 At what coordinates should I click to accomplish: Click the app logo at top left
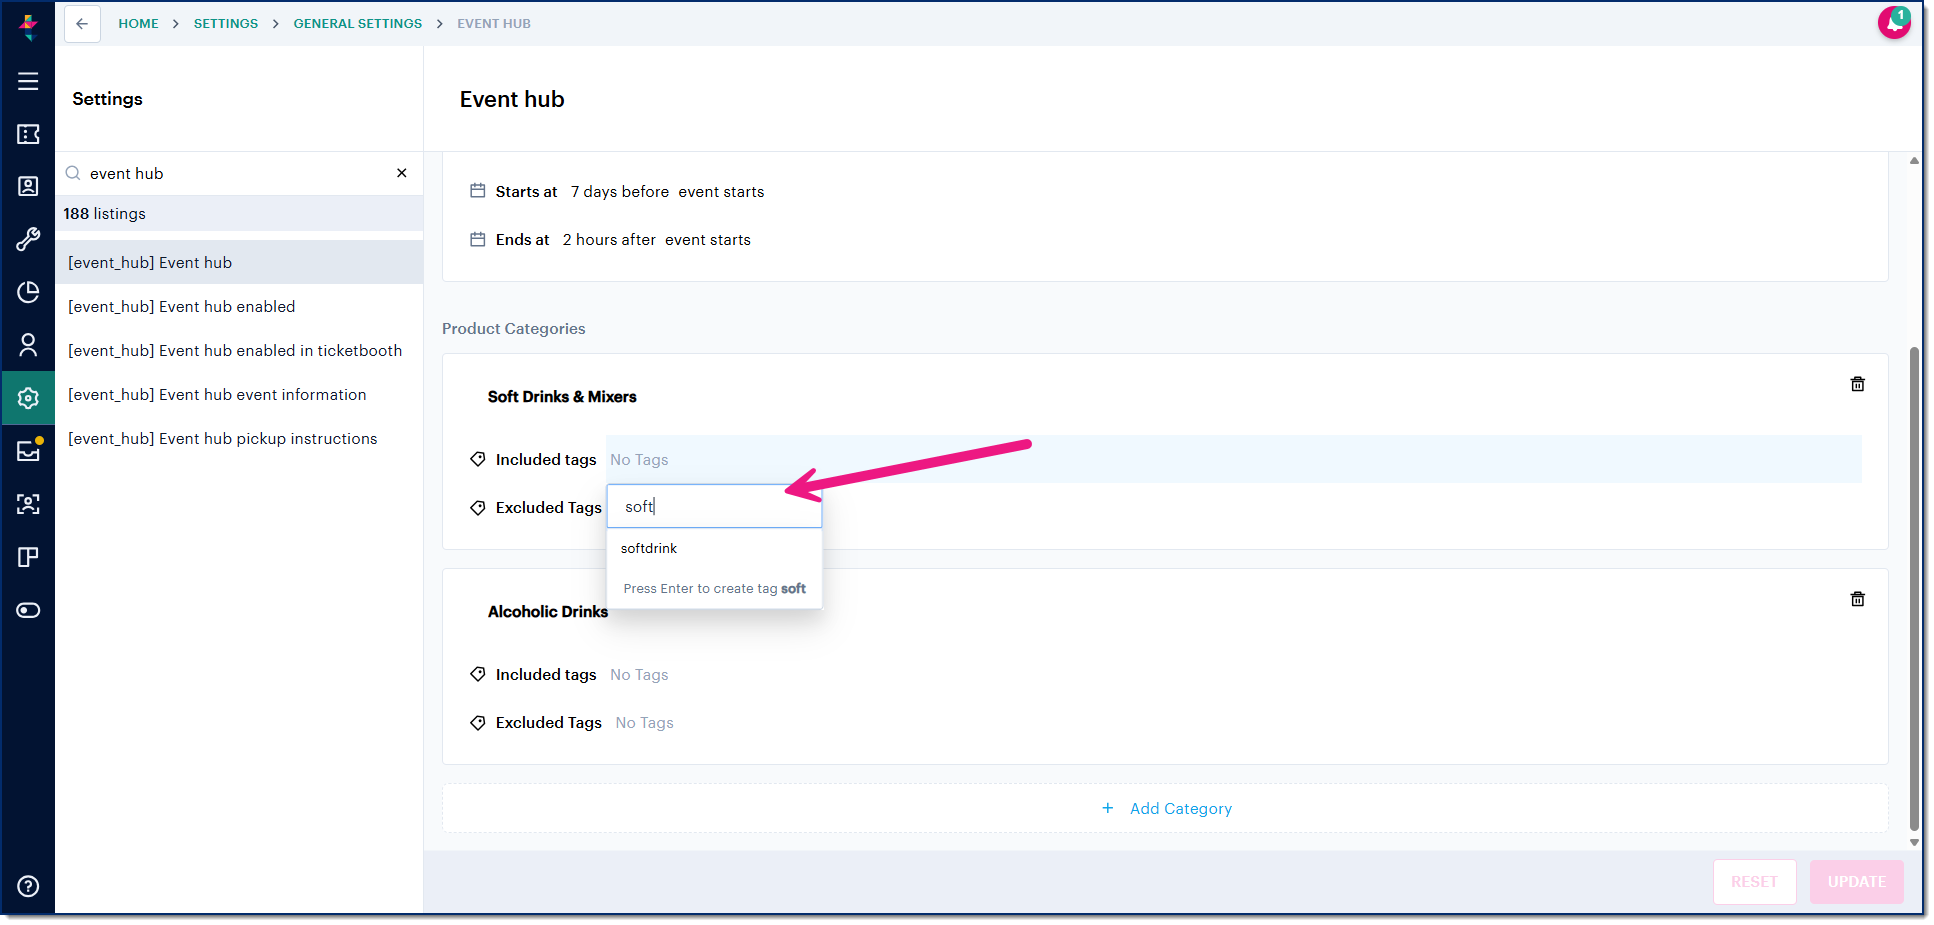(x=28, y=26)
